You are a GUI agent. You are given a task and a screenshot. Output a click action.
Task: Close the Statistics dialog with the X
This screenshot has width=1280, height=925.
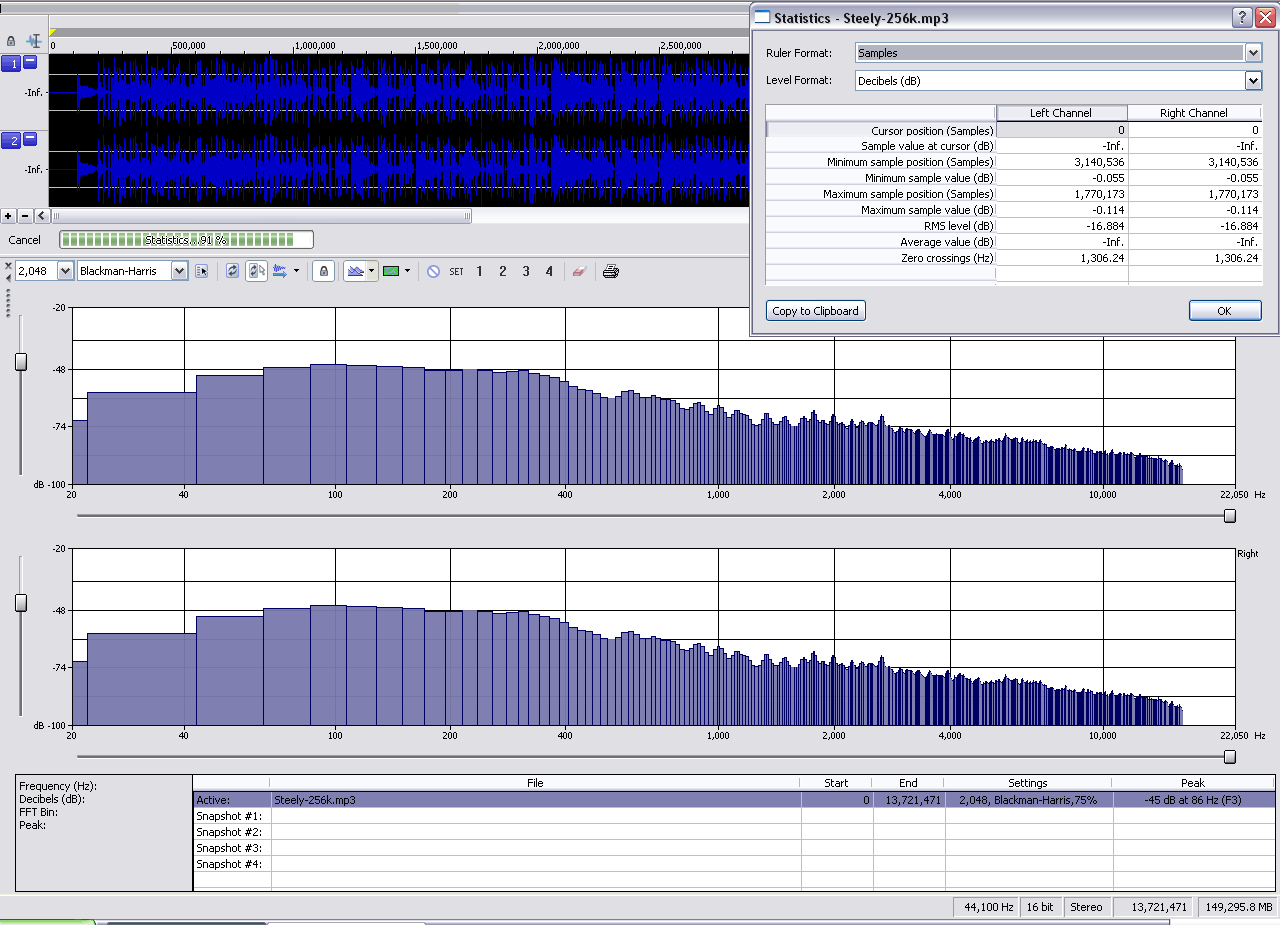pos(1263,17)
